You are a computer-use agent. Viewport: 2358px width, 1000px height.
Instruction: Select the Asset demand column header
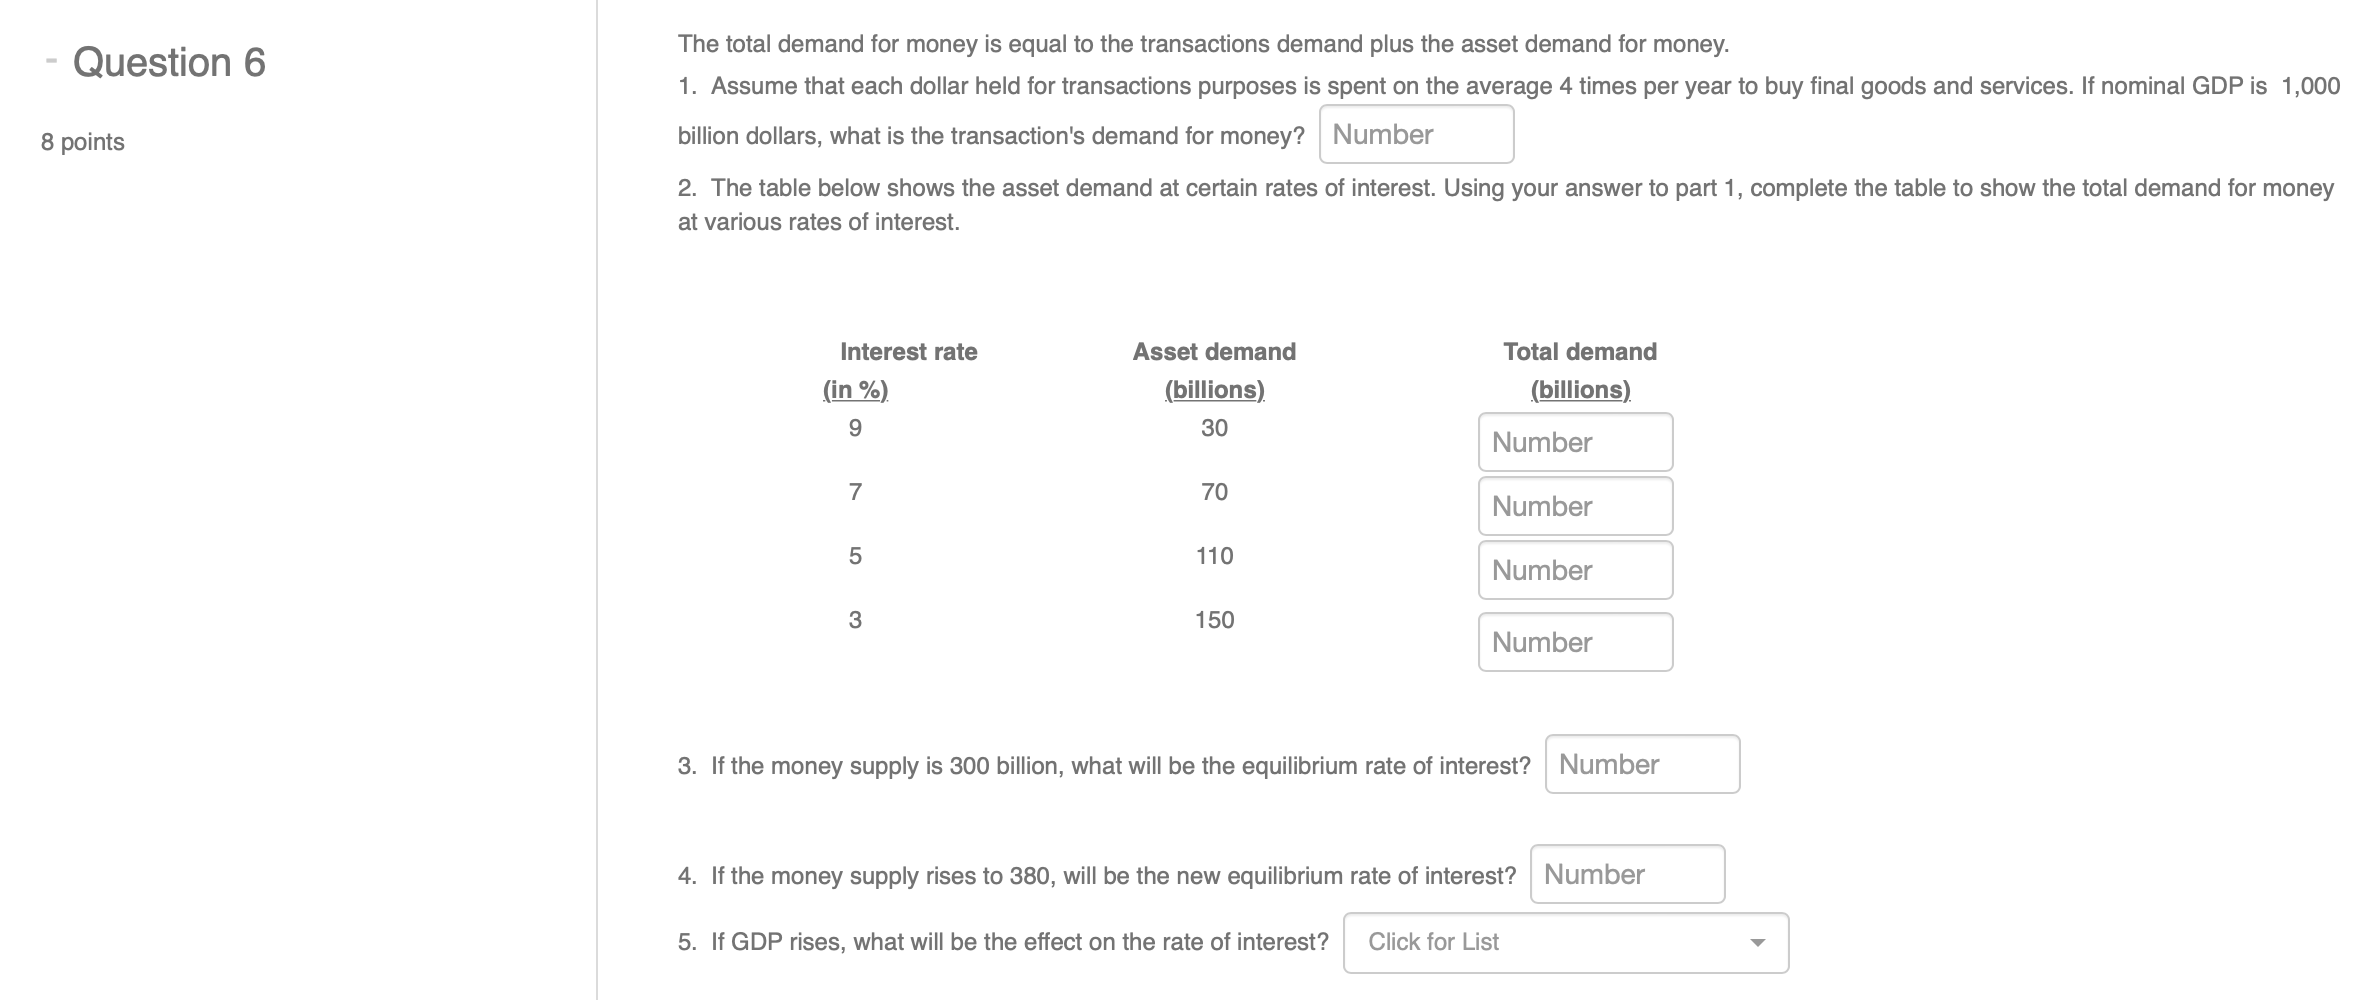pyautogui.click(x=1213, y=351)
